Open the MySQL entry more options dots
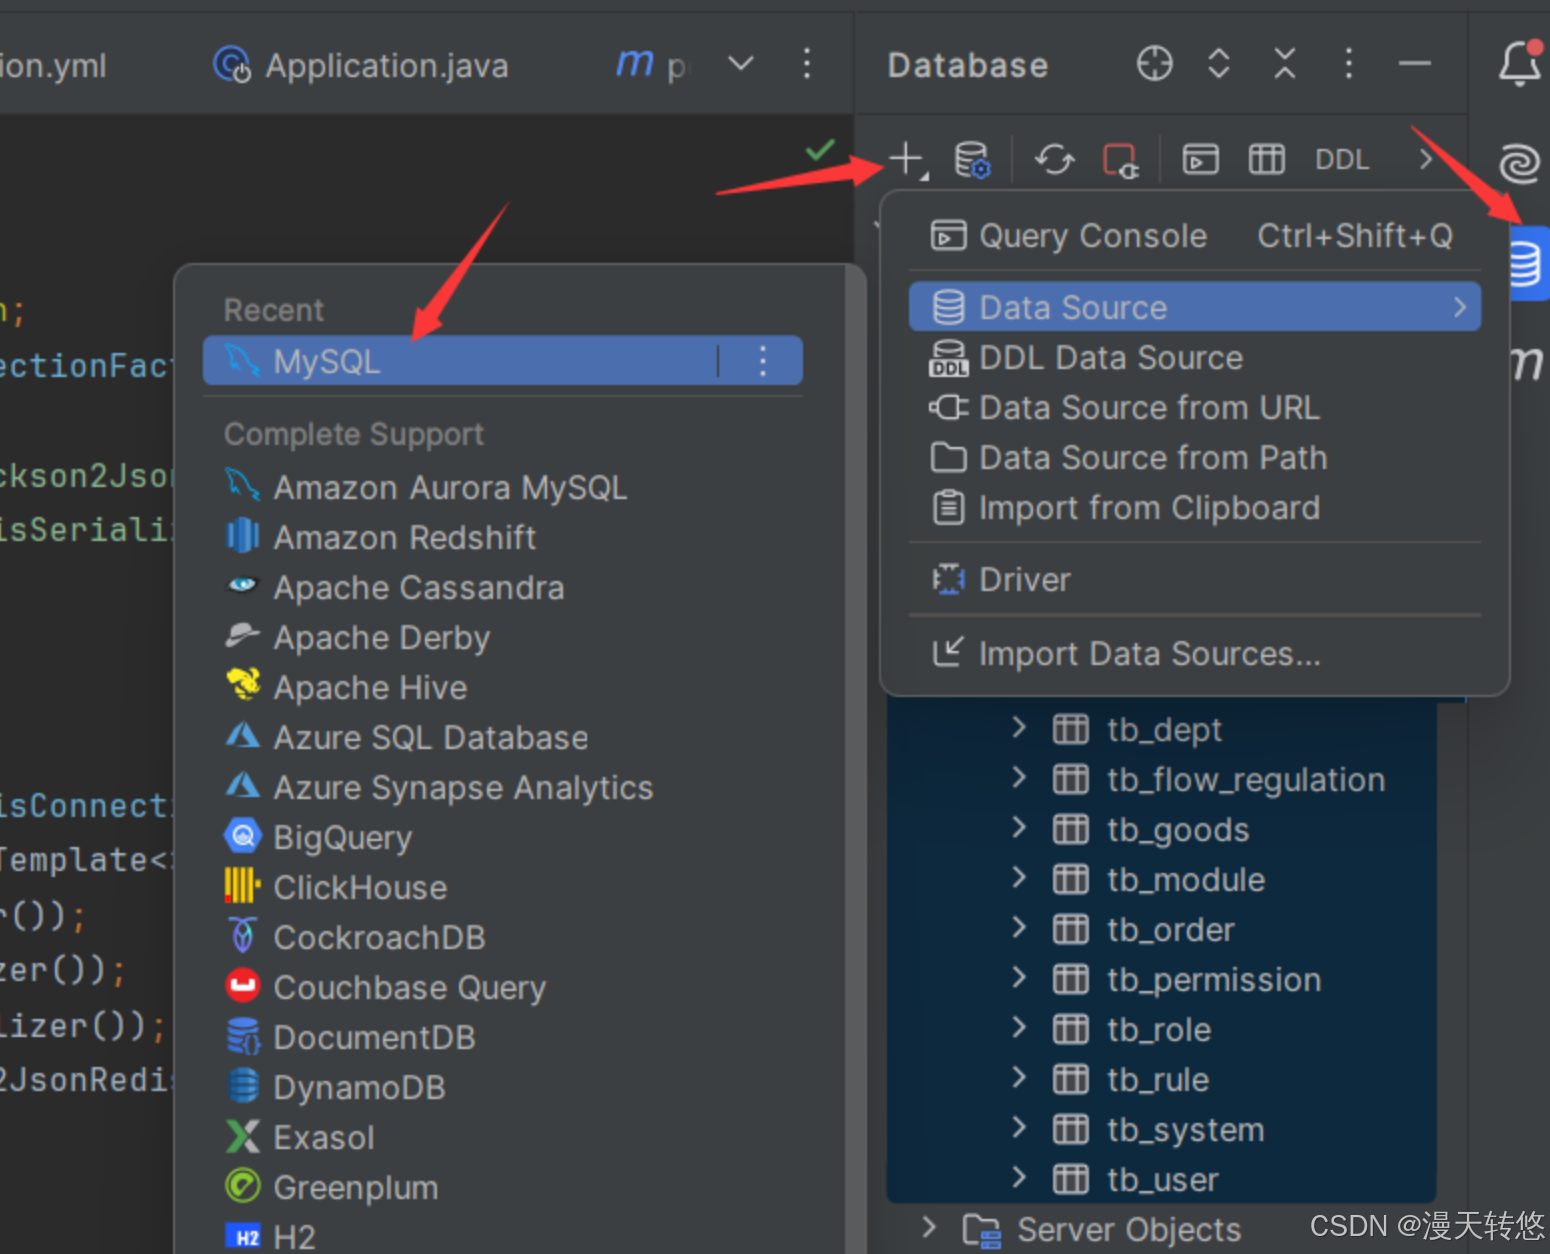This screenshot has height=1254, width=1550. pos(762,360)
